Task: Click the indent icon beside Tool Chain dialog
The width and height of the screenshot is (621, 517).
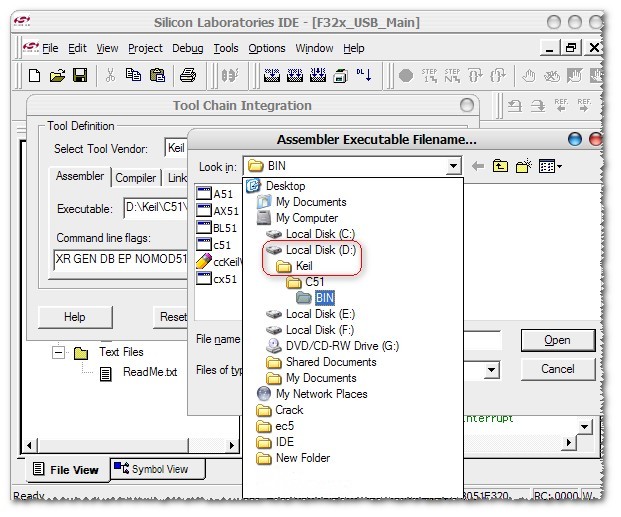Action: click(x=538, y=106)
